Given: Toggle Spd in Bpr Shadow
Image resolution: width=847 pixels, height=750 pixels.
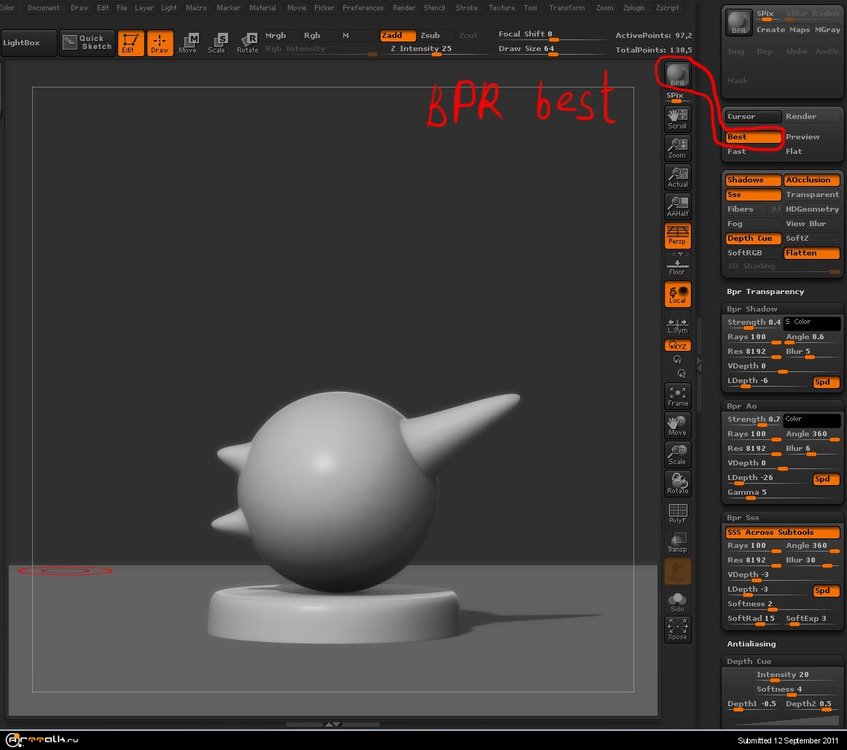Looking at the screenshot, I should [826, 383].
